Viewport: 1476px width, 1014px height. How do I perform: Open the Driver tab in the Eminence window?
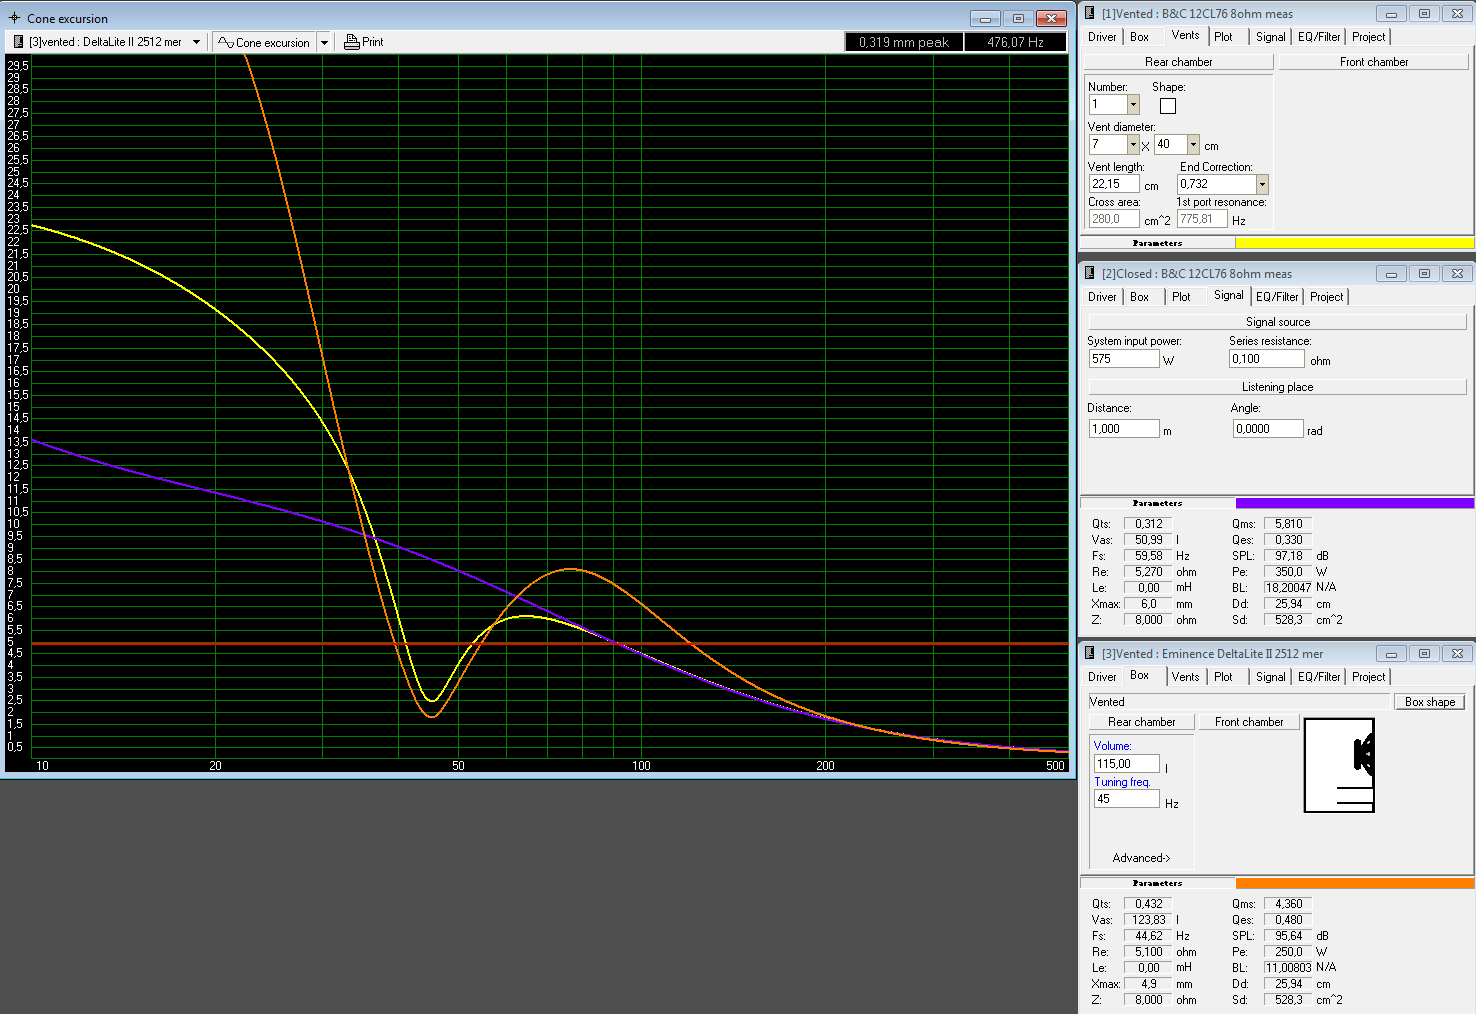click(1102, 677)
